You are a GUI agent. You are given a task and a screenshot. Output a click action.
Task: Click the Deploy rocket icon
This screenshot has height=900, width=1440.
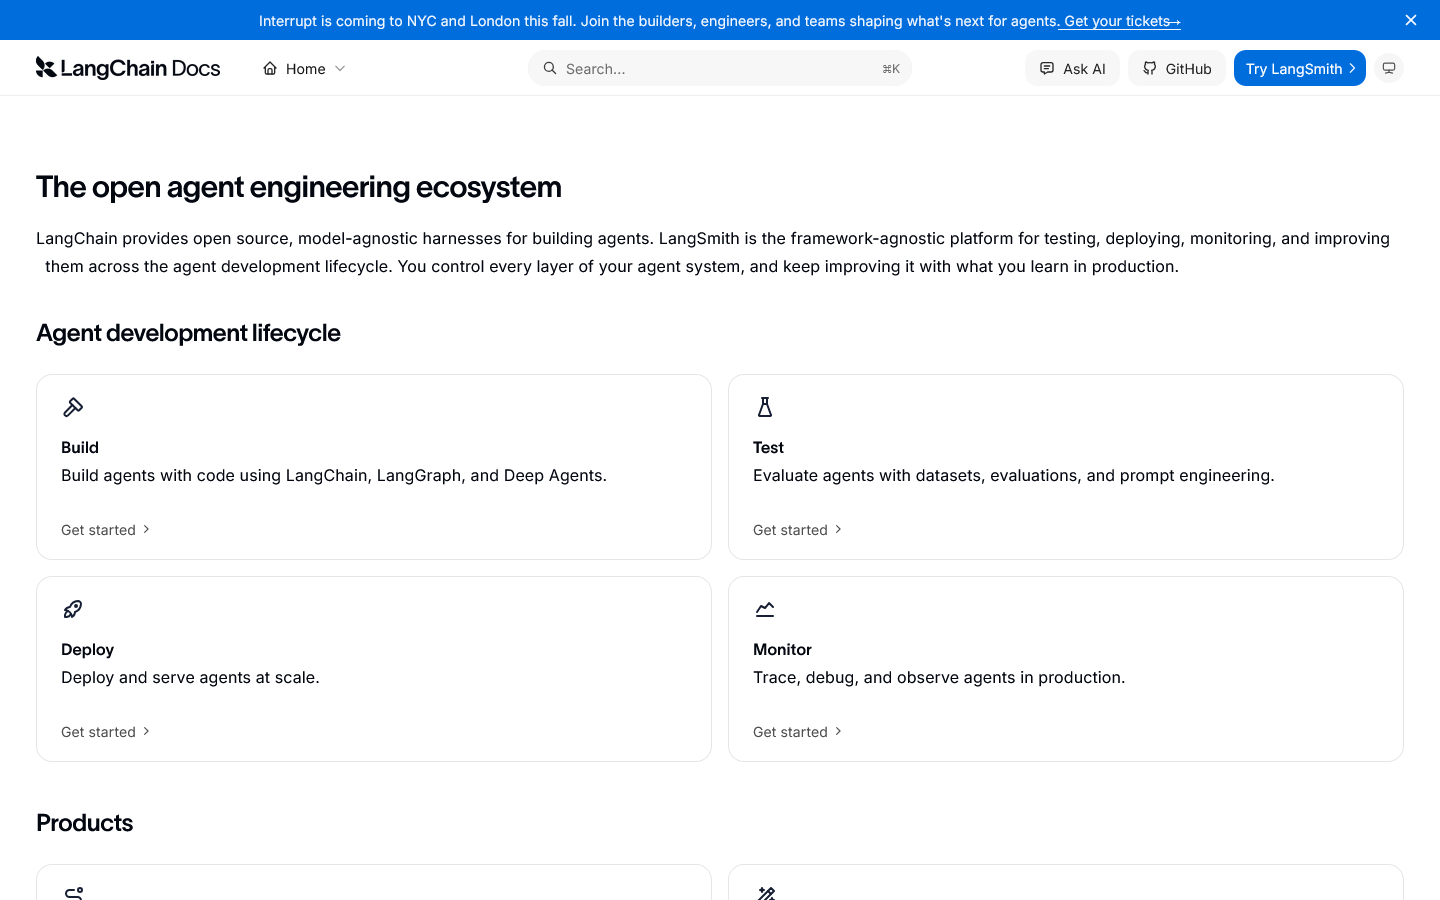pos(73,609)
